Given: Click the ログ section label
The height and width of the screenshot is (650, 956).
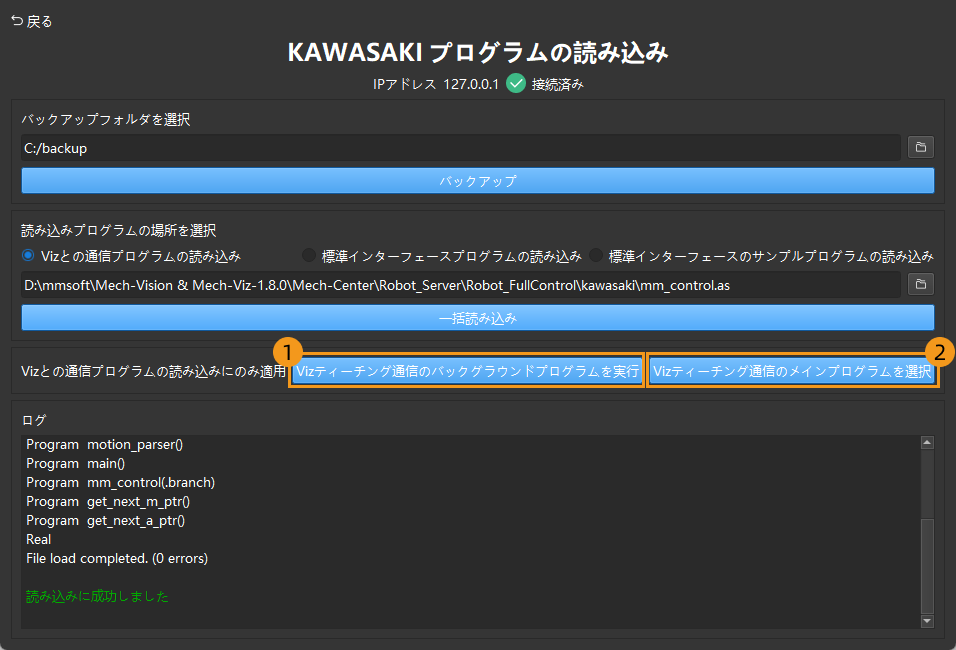Looking at the screenshot, I should click(34, 420).
